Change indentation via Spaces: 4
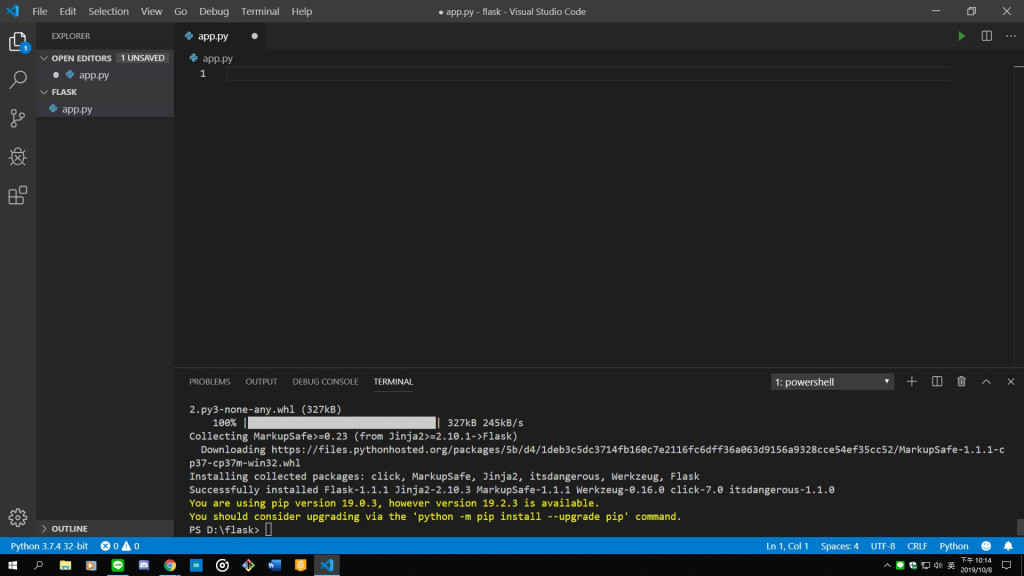 coord(839,546)
